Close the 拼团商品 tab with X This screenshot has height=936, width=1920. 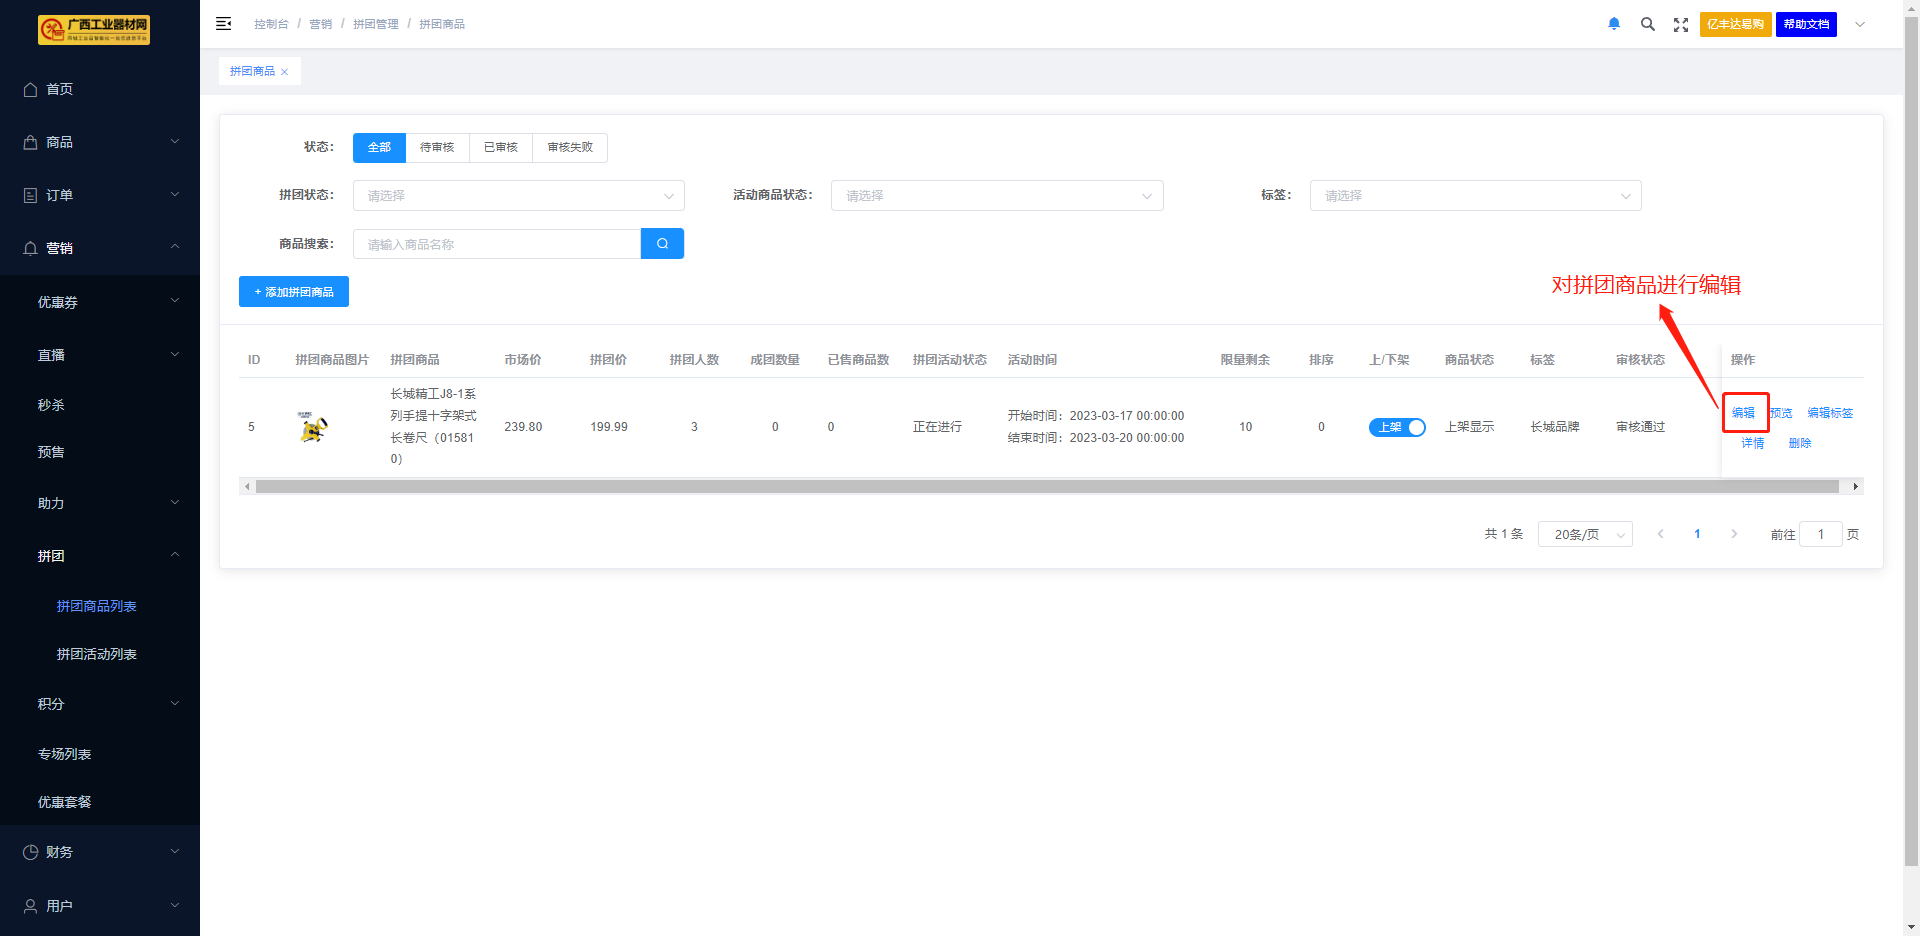tap(285, 72)
